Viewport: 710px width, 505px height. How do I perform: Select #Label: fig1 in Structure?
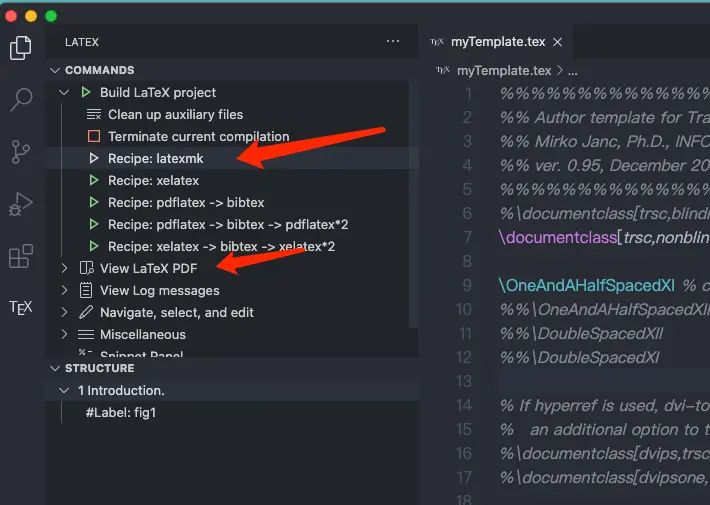pos(121,413)
